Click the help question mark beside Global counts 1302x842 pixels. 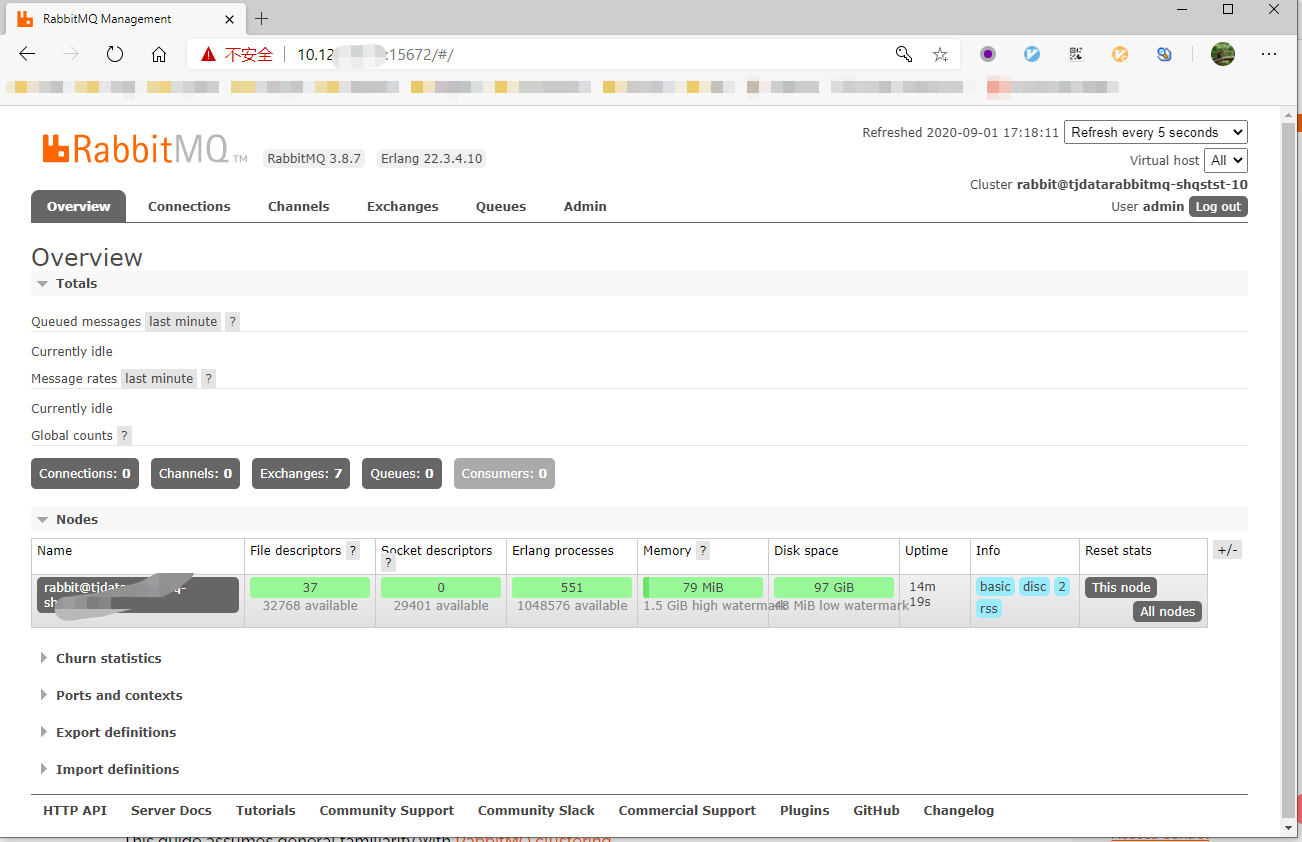[124, 435]
